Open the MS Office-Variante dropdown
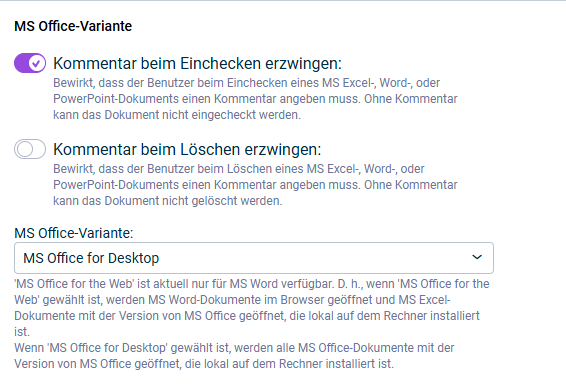 tap(254, 258)
